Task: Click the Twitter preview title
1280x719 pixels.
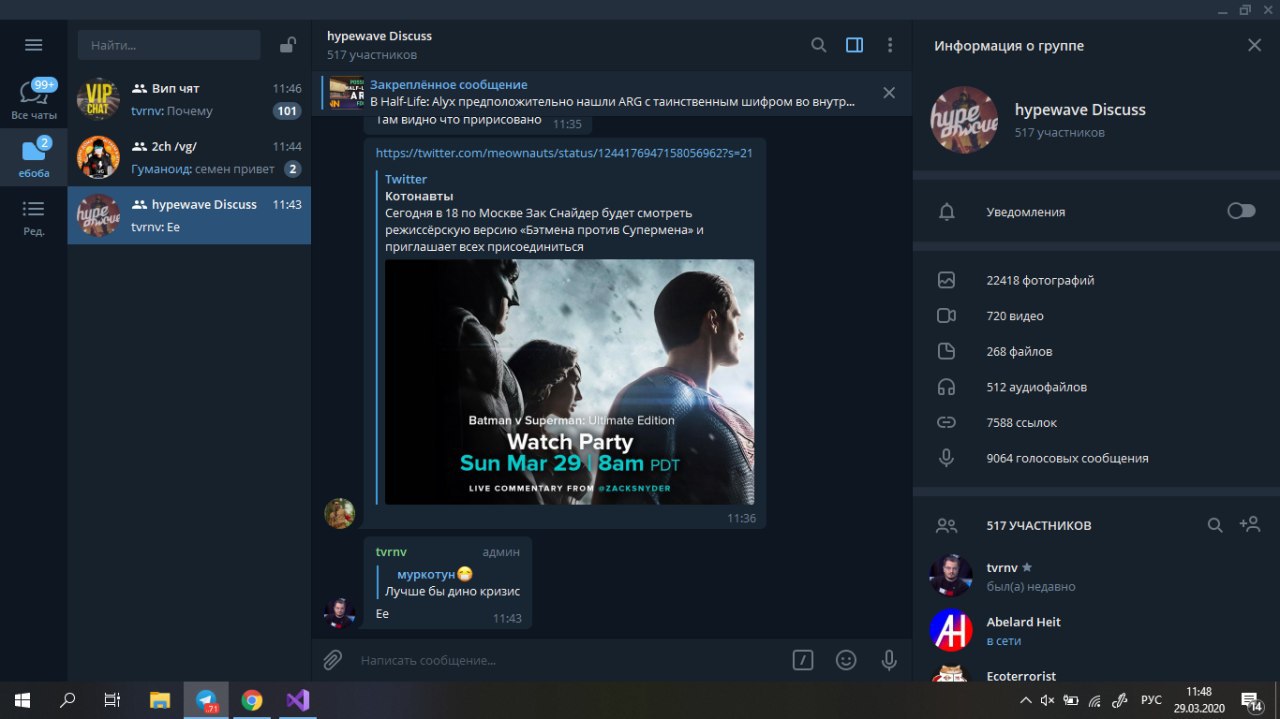Action: (x=406, y=179)
